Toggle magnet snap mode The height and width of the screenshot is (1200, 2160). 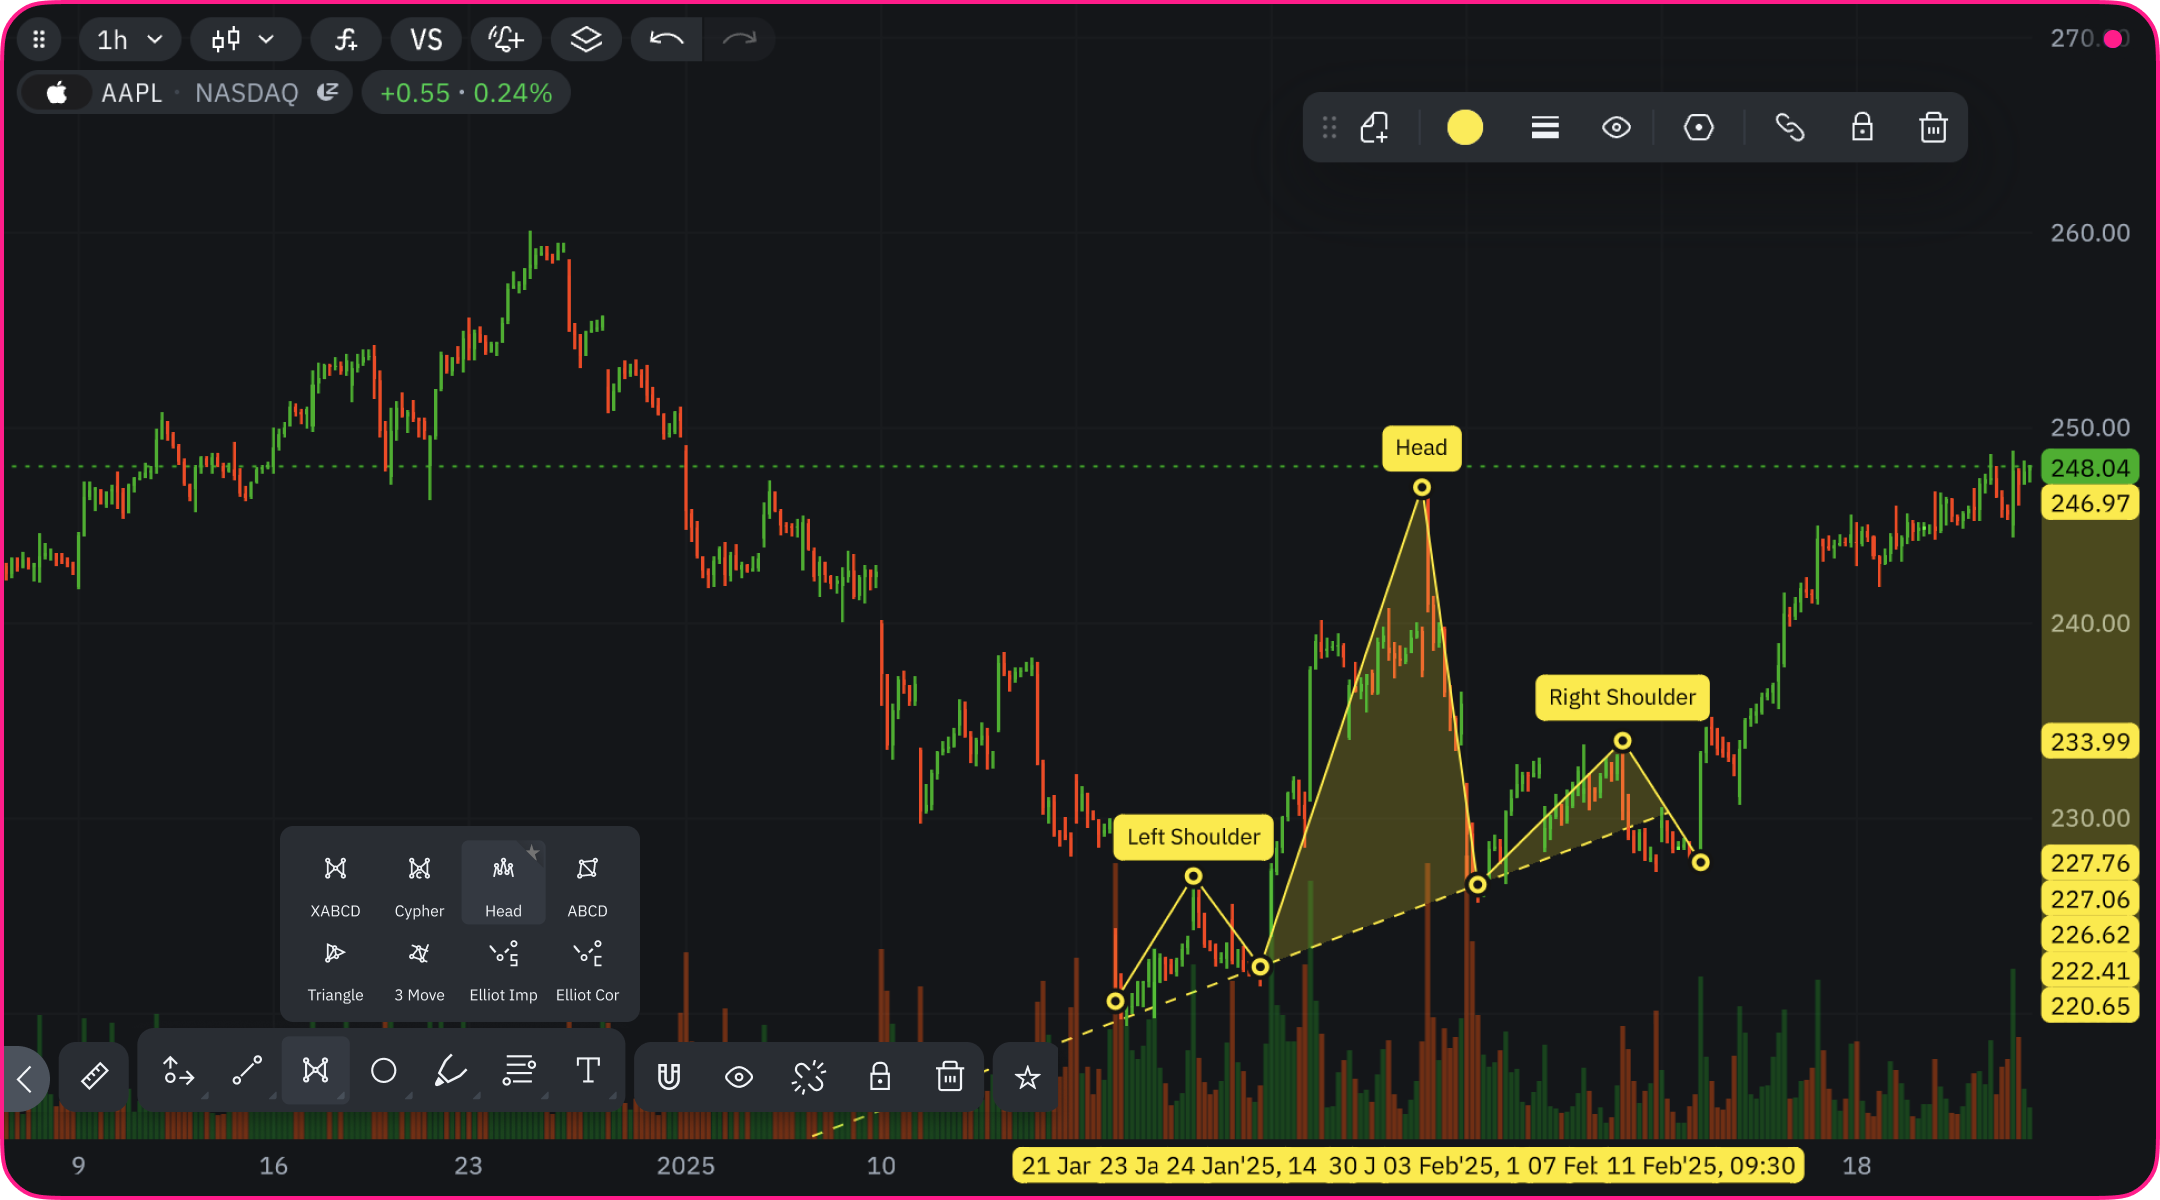pos(669,1077)
